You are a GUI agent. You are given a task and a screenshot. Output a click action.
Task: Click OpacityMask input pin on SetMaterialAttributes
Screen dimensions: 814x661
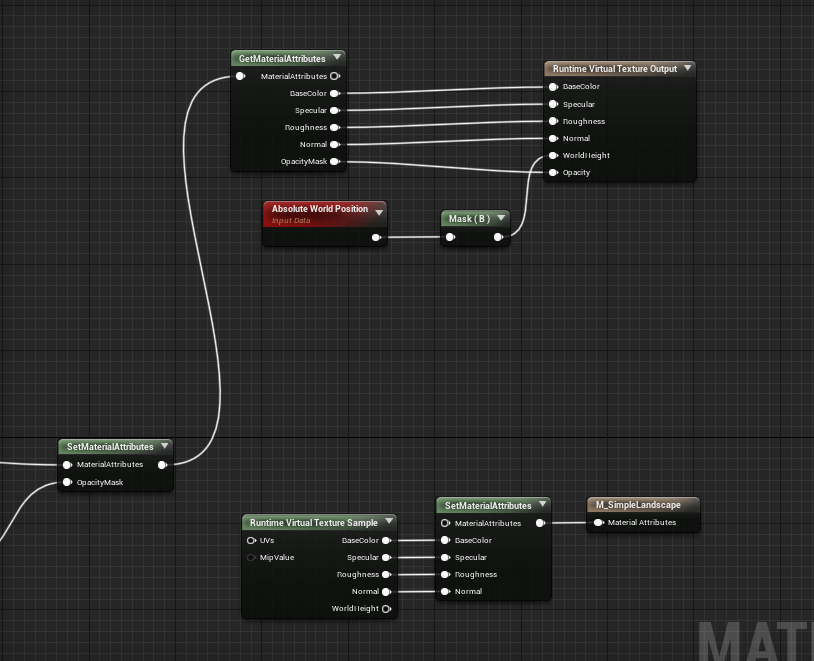[x=67, y=482]
